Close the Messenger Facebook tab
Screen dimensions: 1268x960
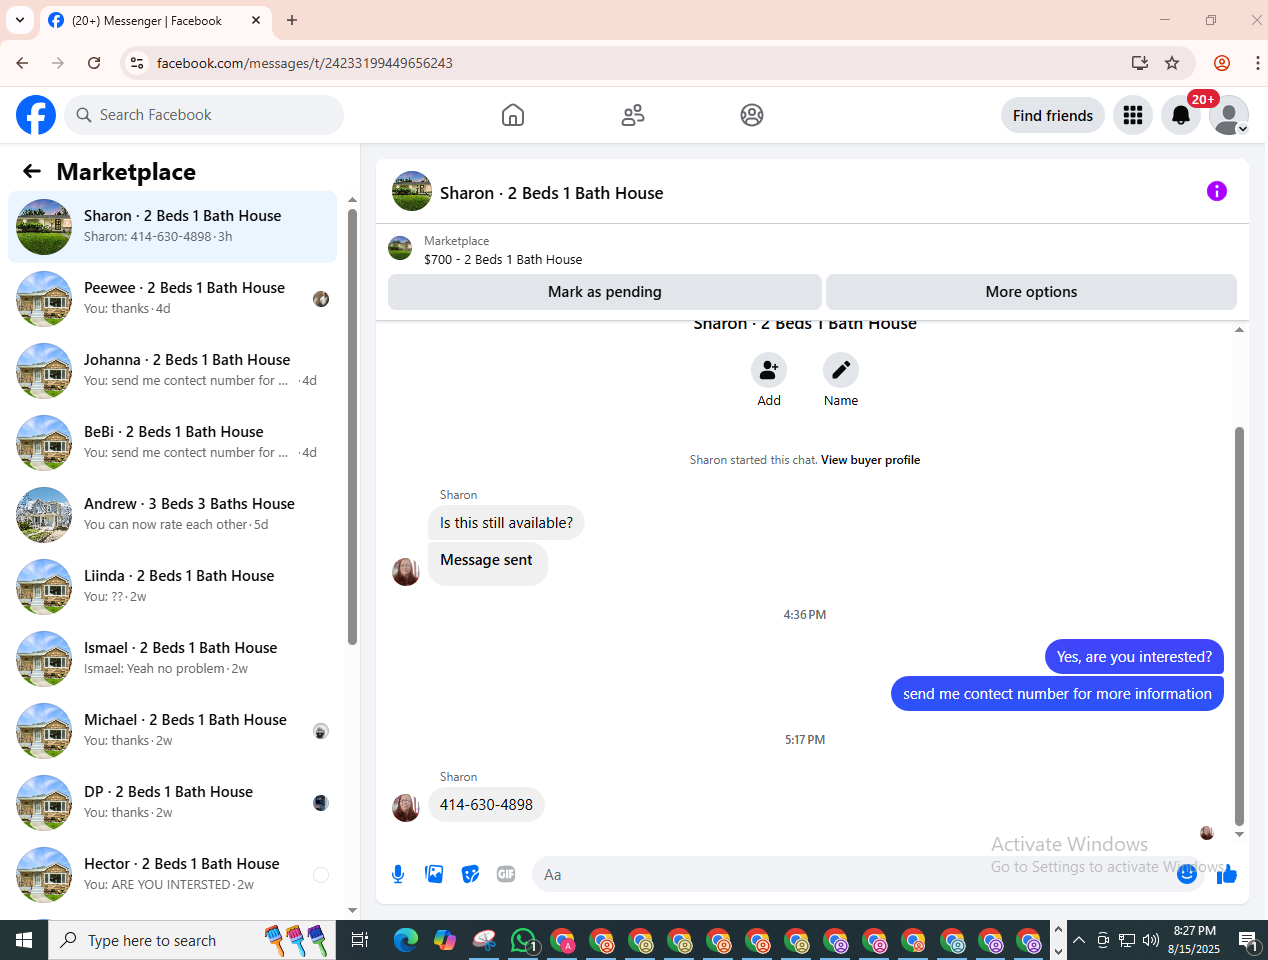[256, 20]
